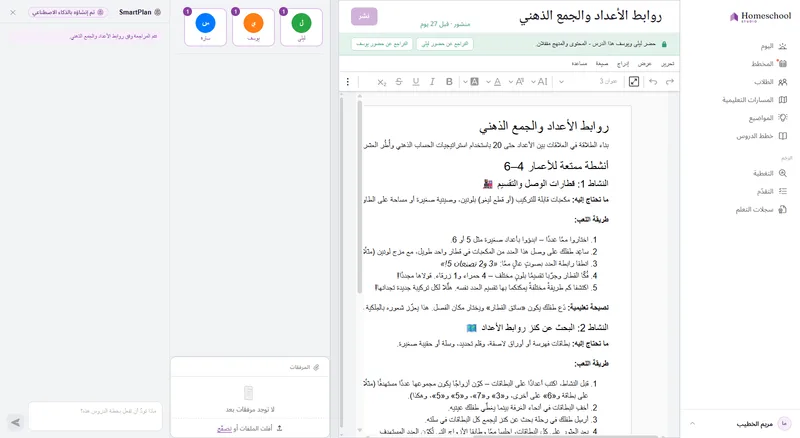Click the المرفقات attachments paperclip header
The image size is (800, 438).
tap(305, 367)
